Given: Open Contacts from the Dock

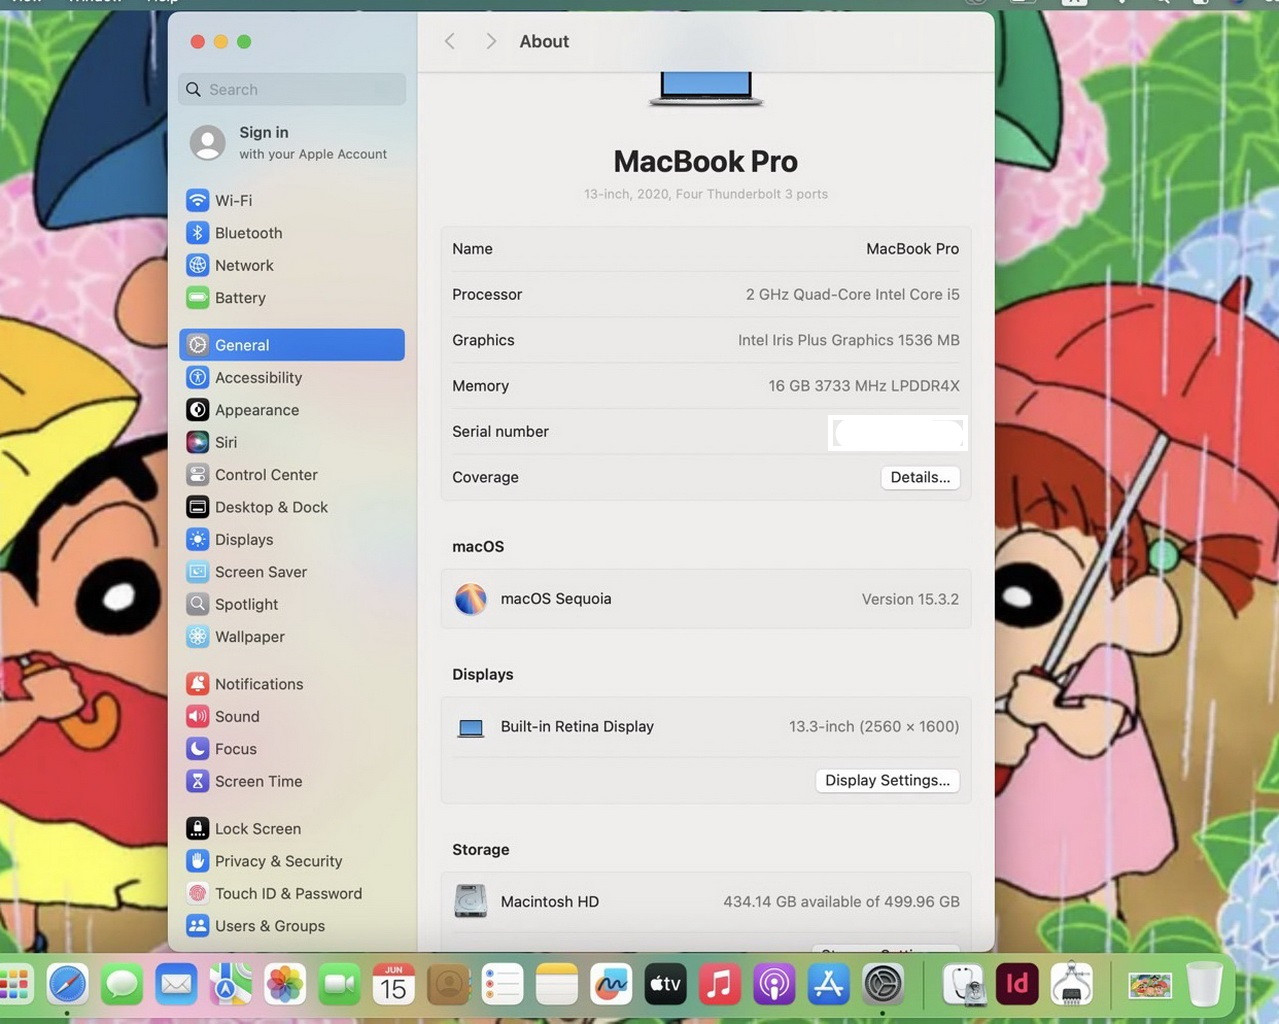Looking at the screenshot, I should (x=448, y=985).
